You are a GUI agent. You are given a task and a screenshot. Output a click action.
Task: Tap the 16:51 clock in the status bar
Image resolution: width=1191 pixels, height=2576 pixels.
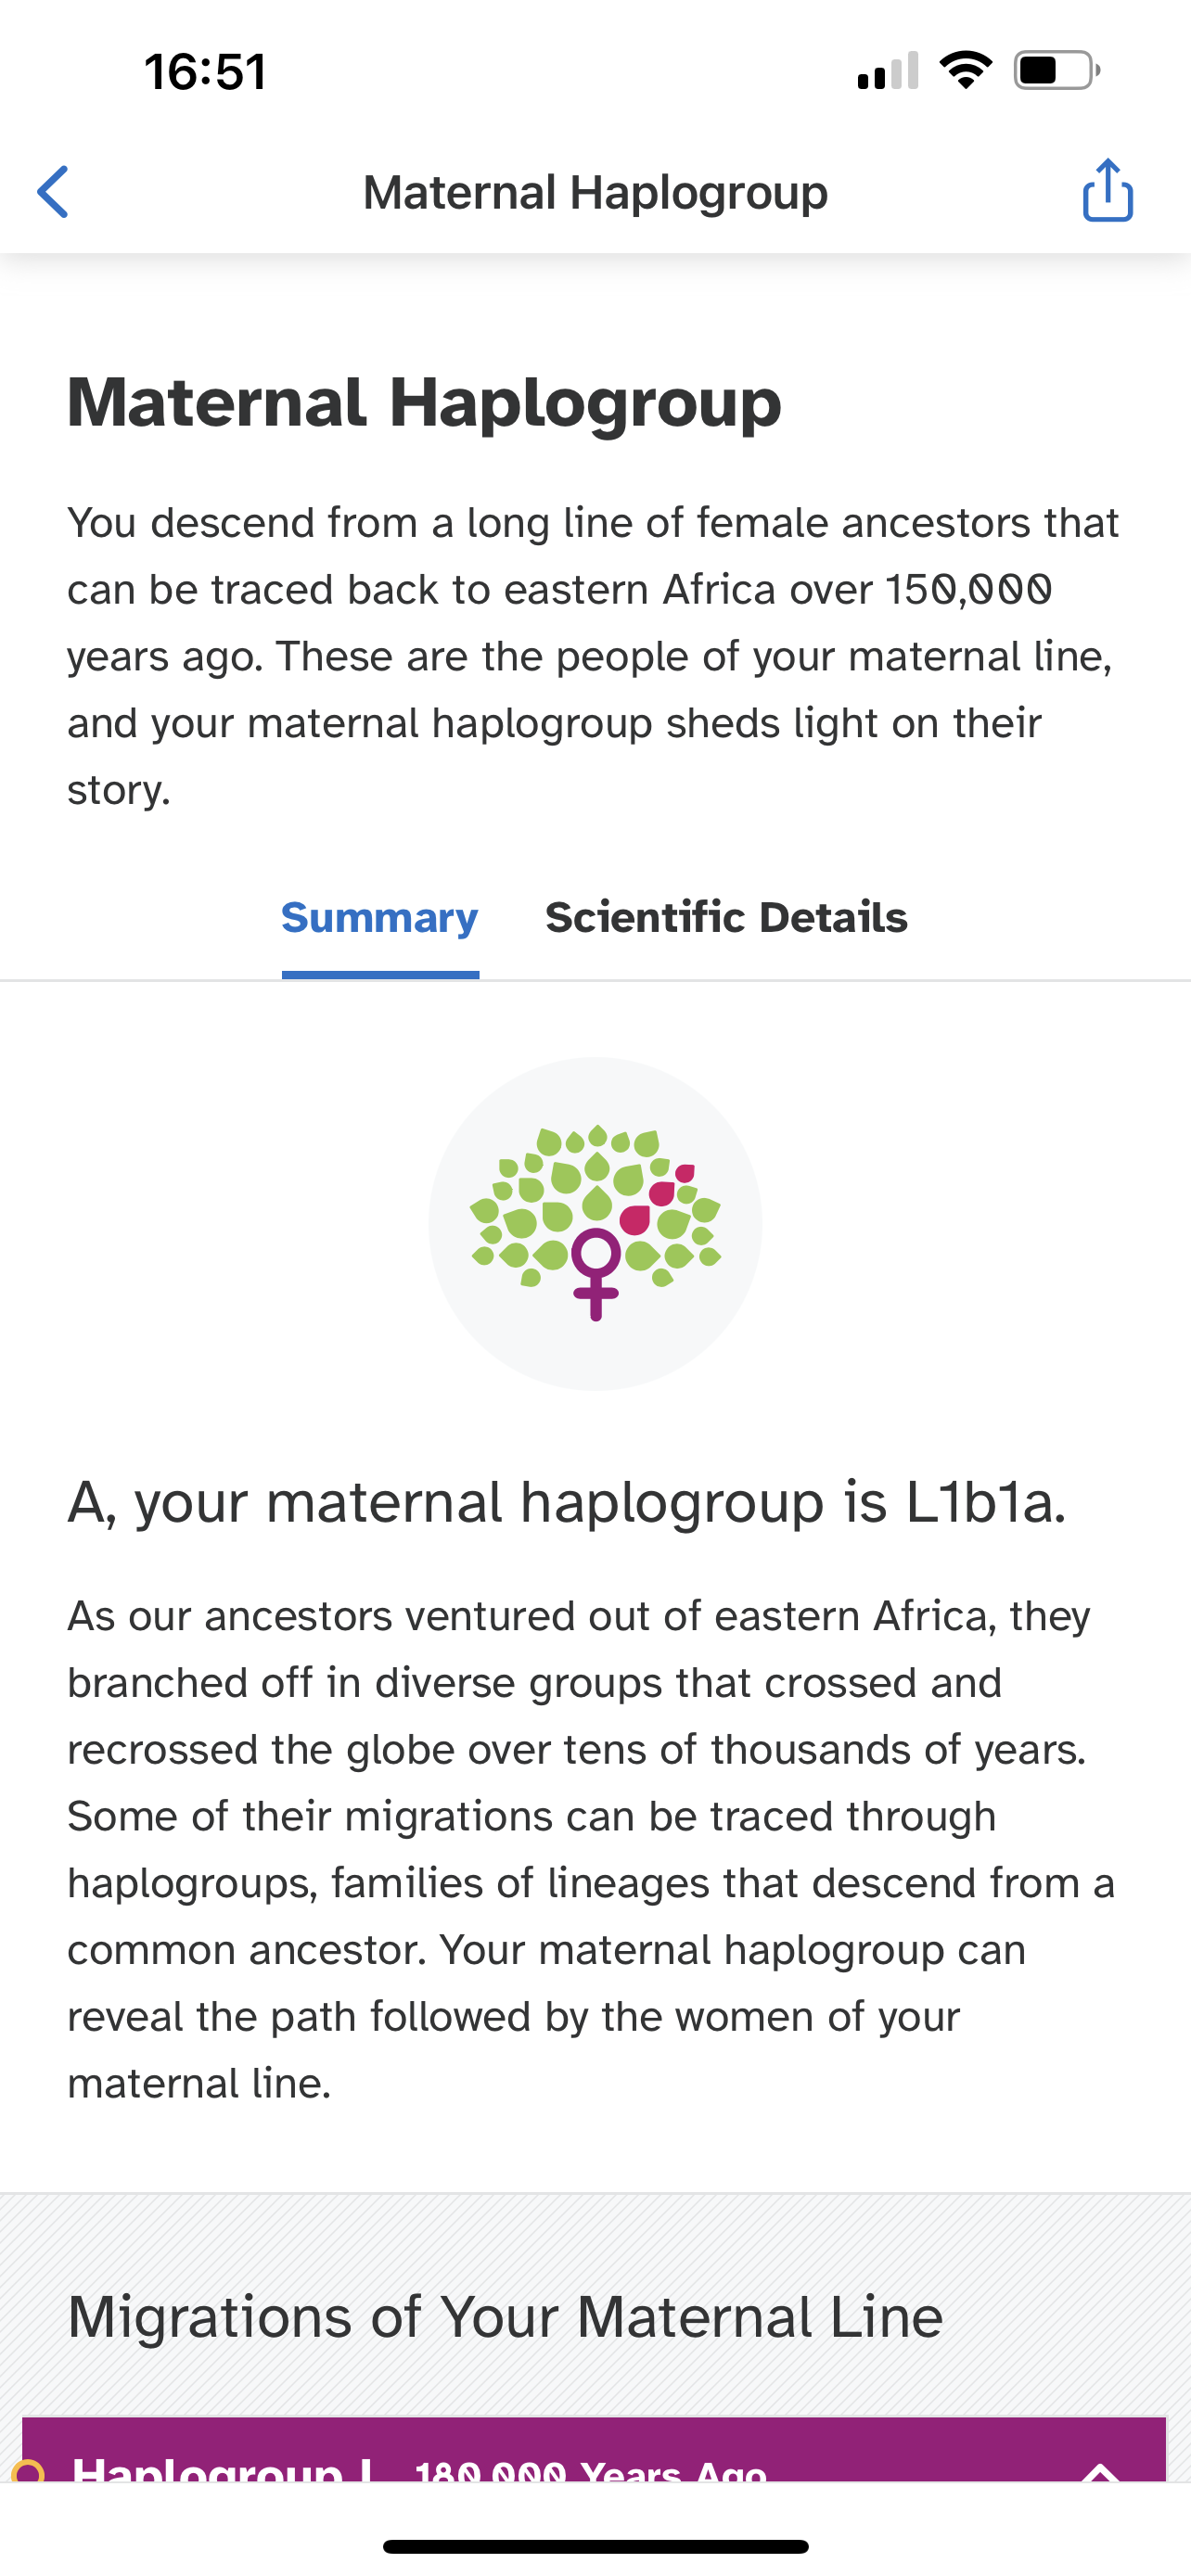205,72
